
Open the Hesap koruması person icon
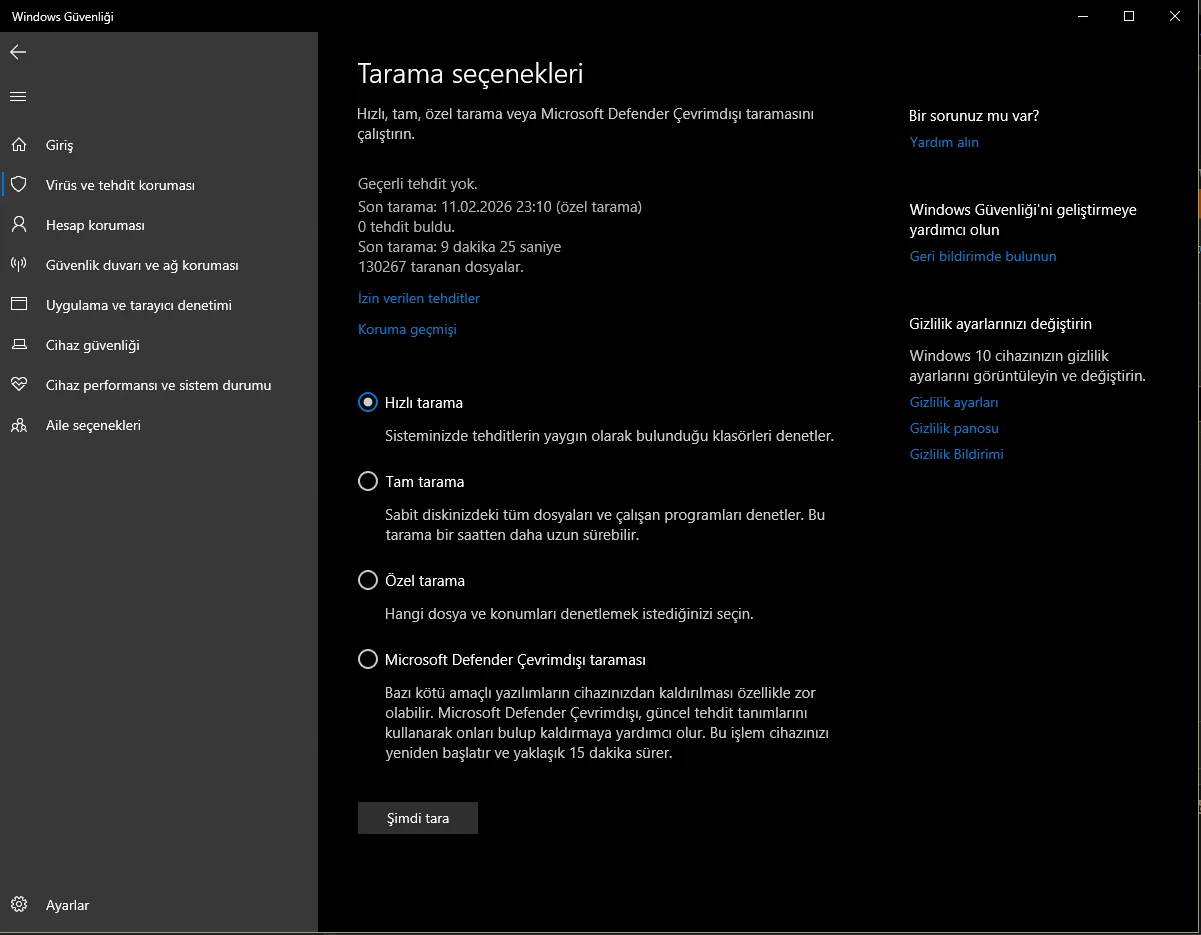pos(18,225)
